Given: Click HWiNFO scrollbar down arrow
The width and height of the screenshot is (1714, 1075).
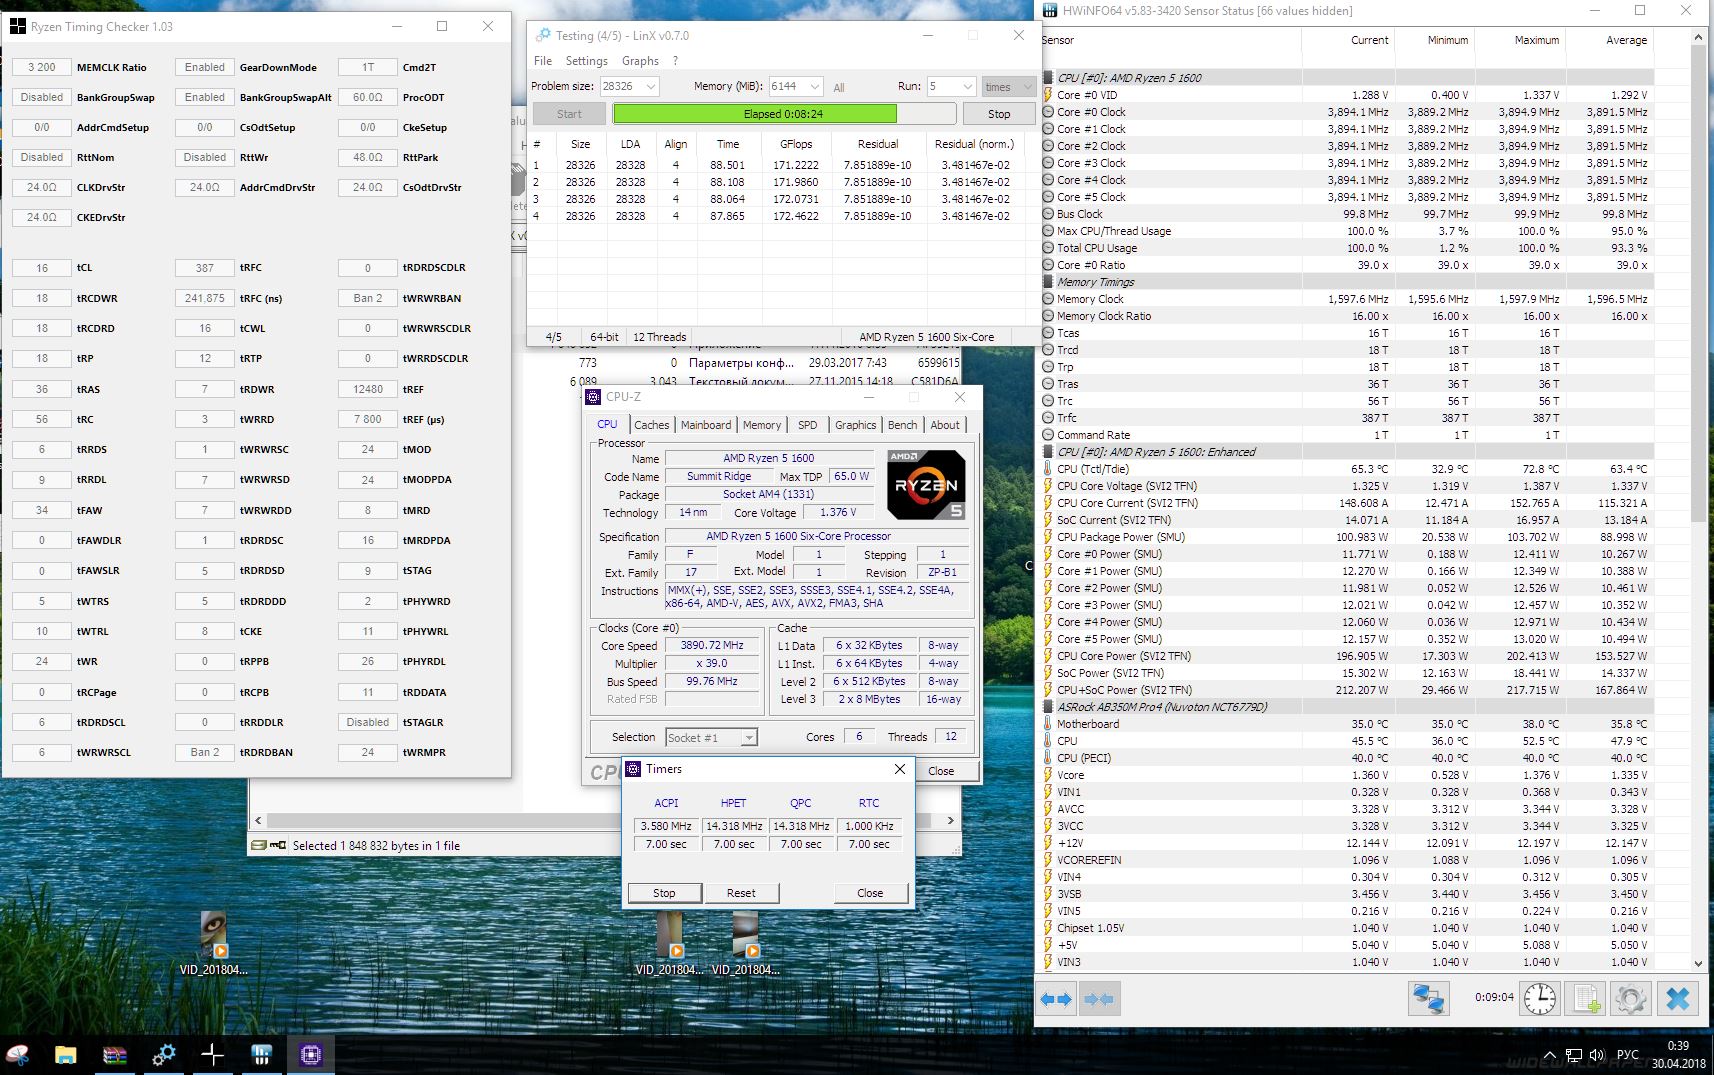Looking at the screenshot, I should [x=1698, y=963].
